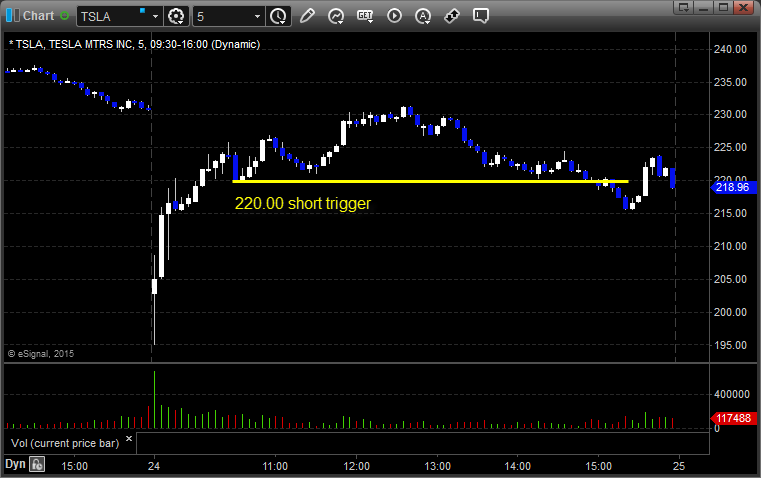Viewport: 761px width, 478px height.
Task: Toggle the green symbol link circle
Action: [65, 16]
